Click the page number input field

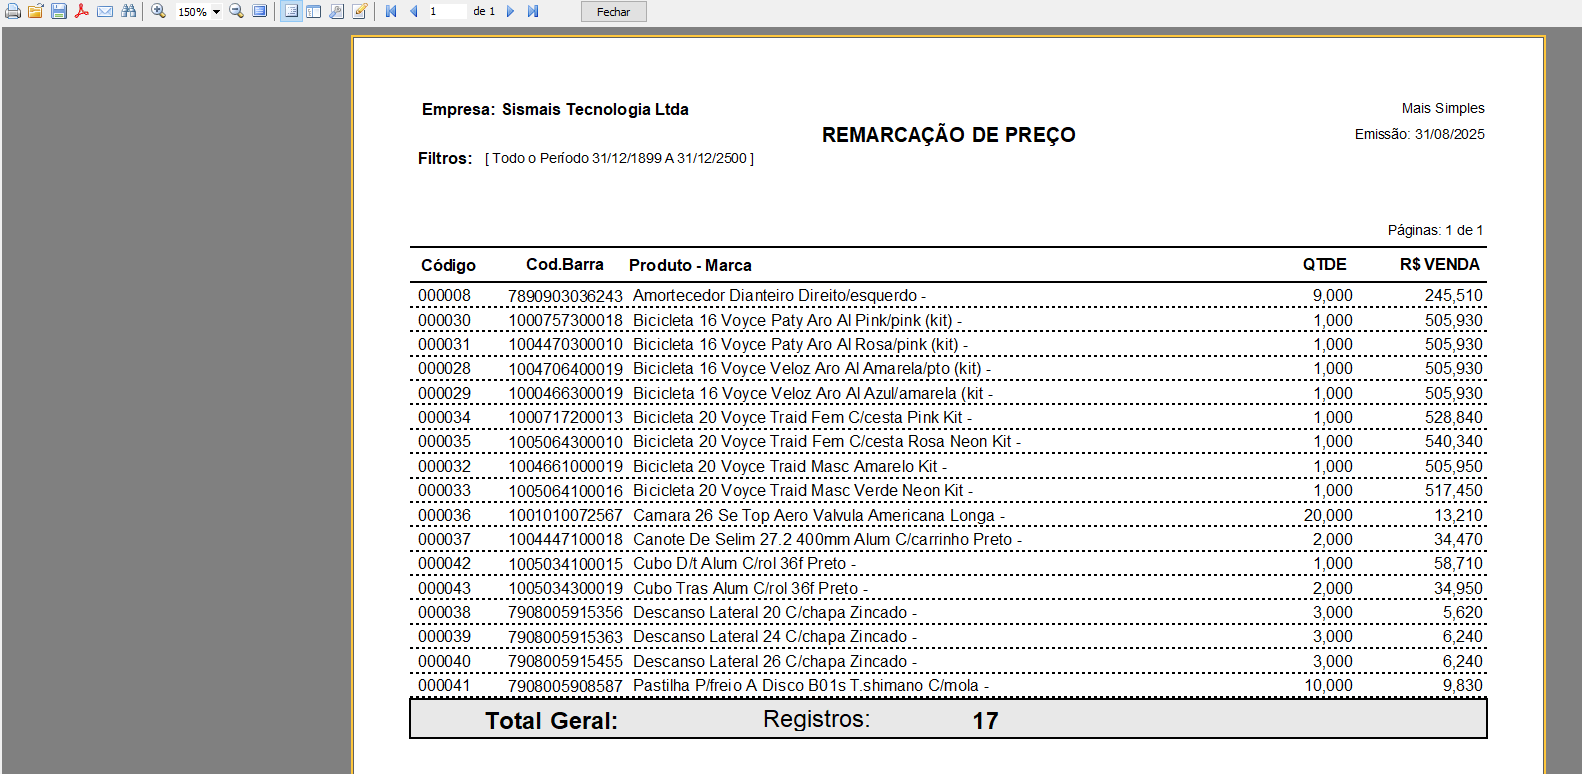pos(446,12)
